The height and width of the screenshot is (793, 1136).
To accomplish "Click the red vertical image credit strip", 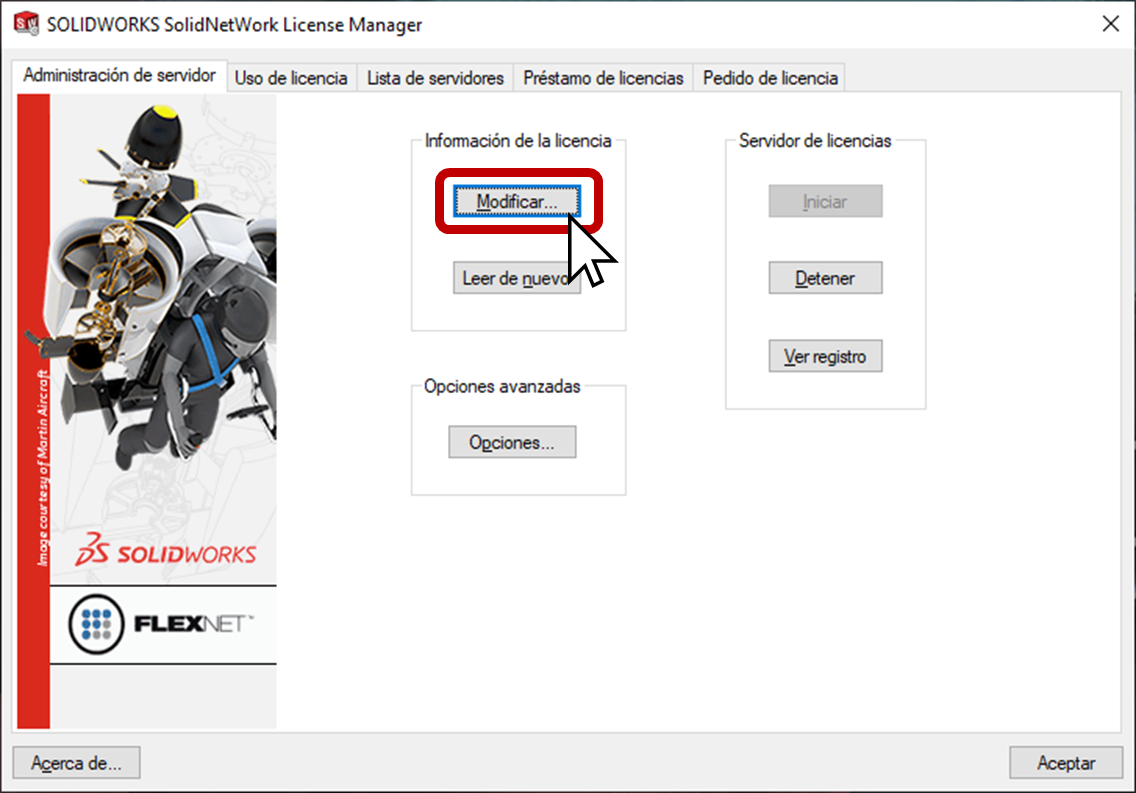I will (33, 411).
